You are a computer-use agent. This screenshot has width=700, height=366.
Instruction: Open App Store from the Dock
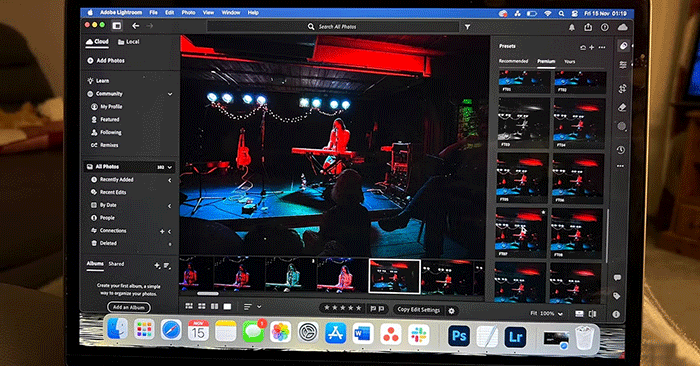pos(336,333)
